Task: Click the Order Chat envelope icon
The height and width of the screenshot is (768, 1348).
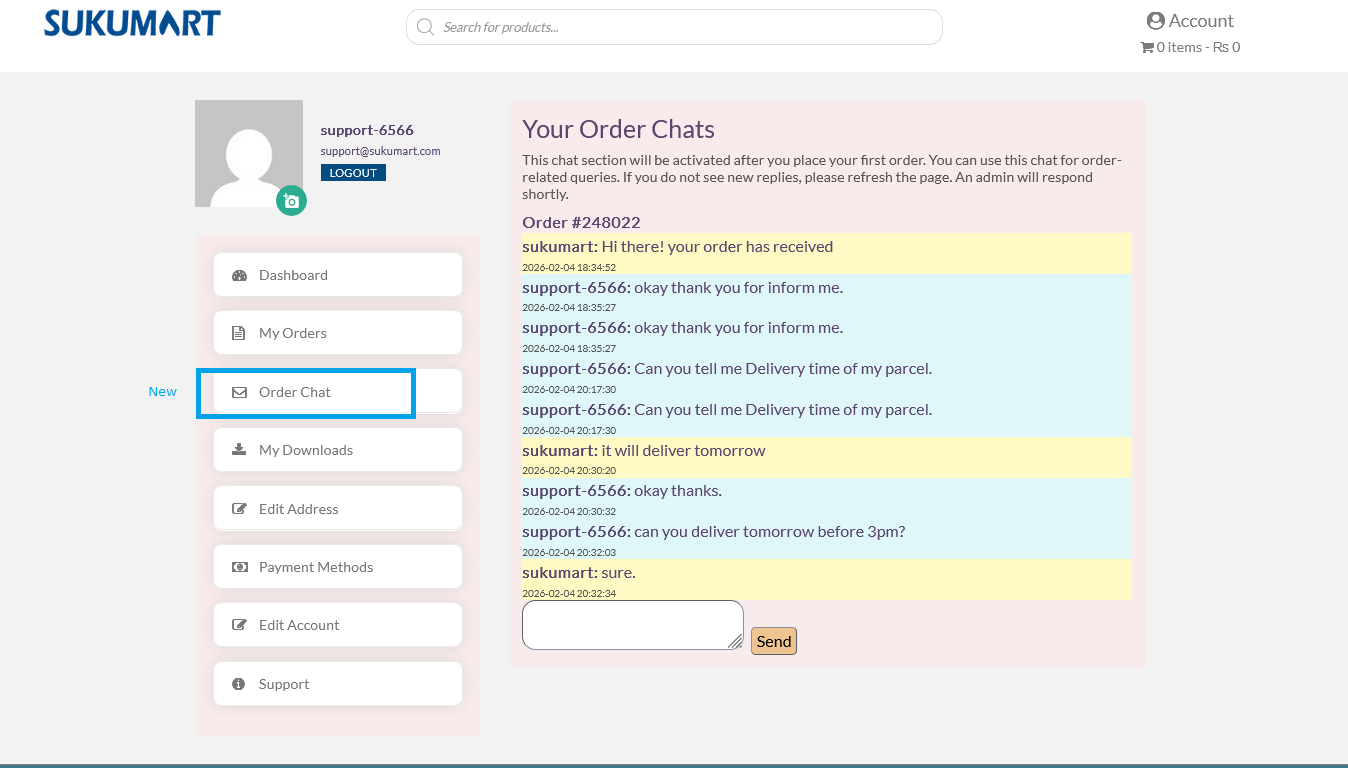Action: (x=239, y=392)
